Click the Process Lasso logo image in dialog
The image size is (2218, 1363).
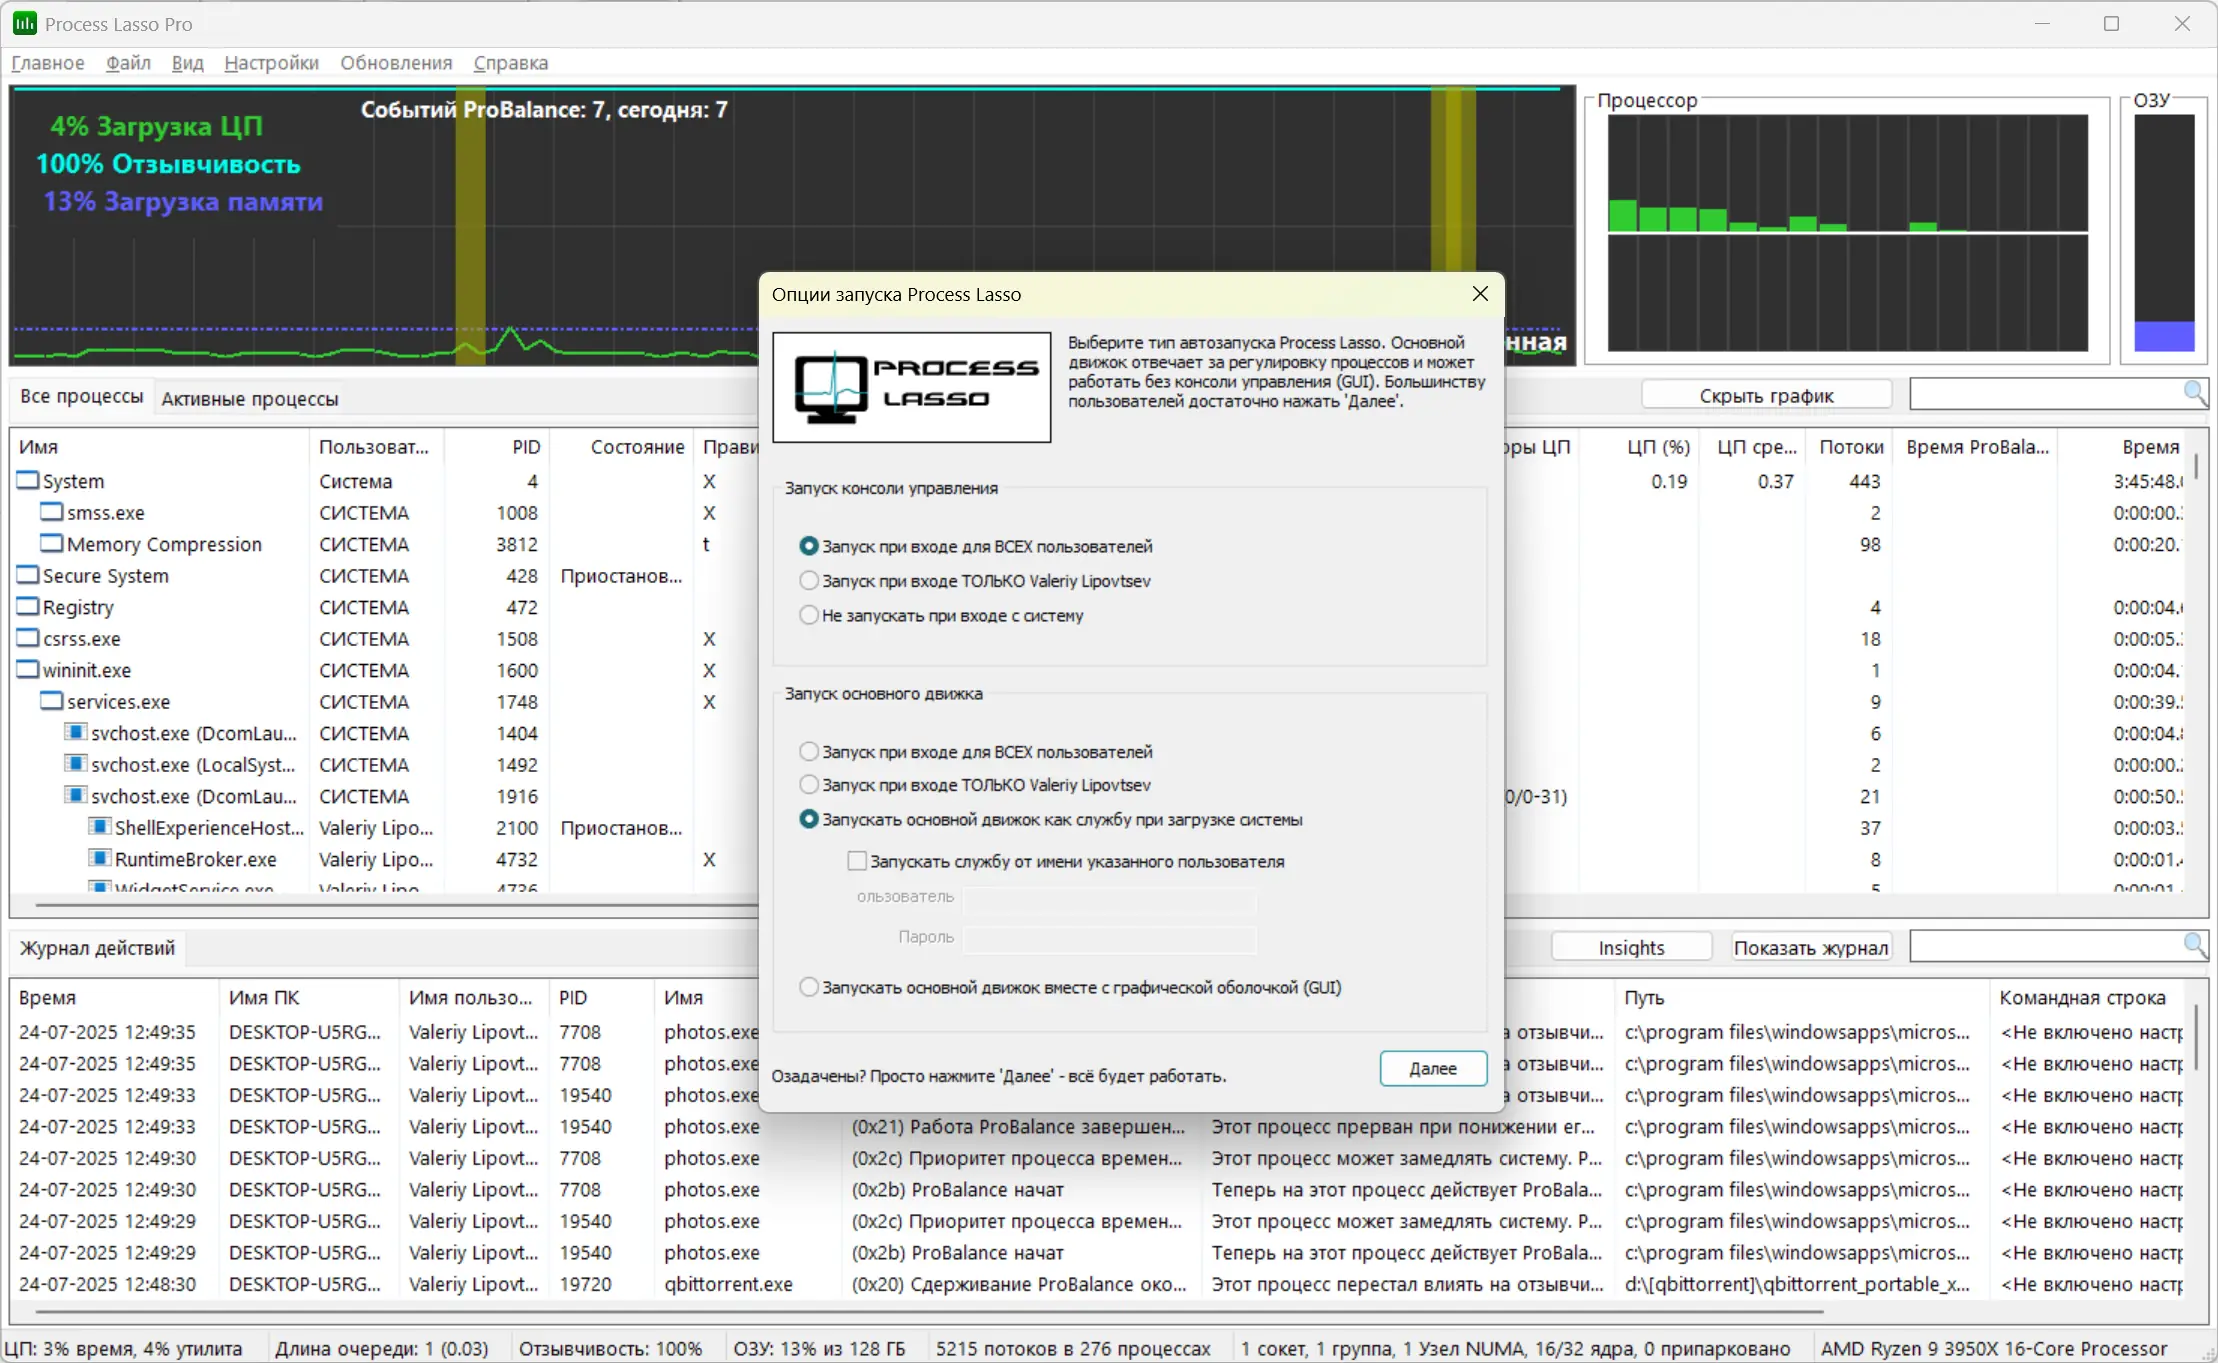tap(911, 387)
